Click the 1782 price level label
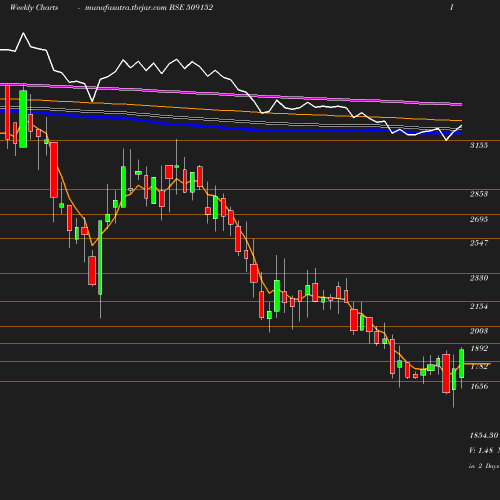Image resolution: width=500 pixels, height=500 pixels. (479, 367)
